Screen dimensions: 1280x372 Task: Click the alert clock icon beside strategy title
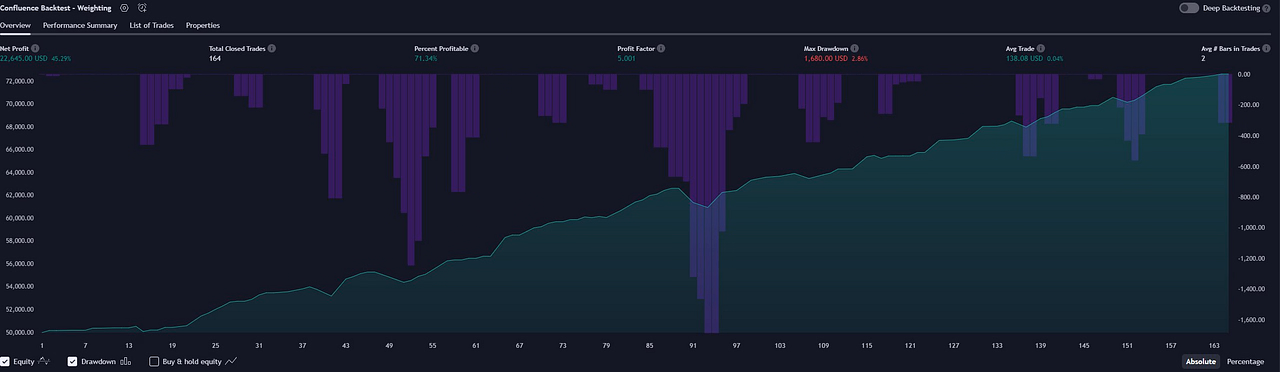[x=143, y=7]
